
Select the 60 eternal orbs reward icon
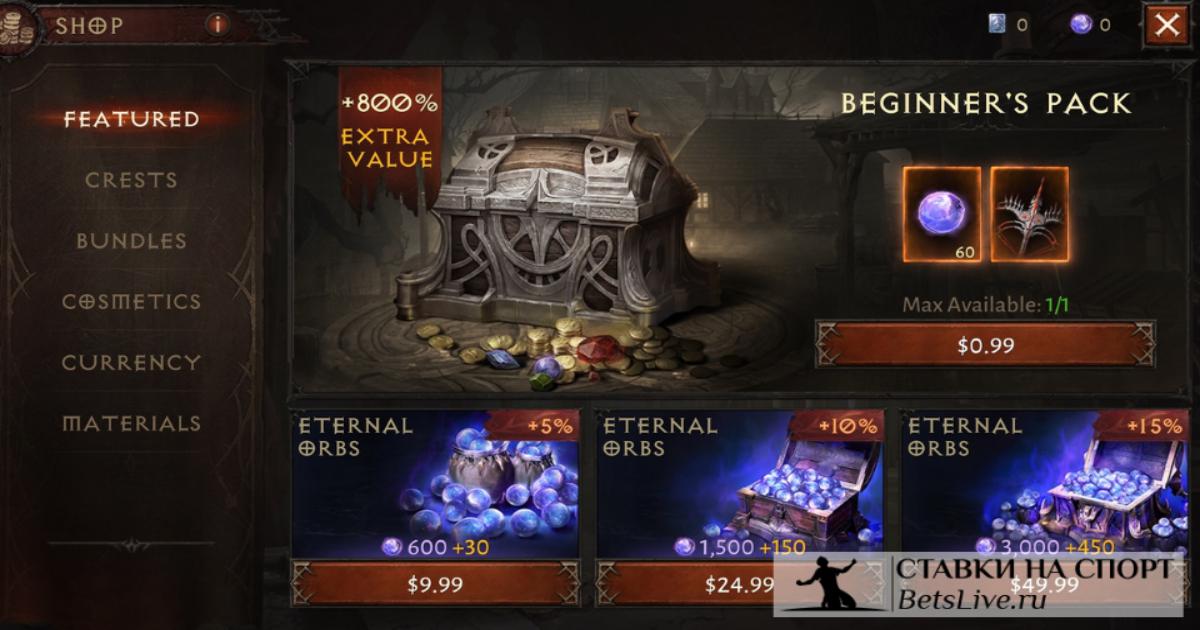coord(943,214)
